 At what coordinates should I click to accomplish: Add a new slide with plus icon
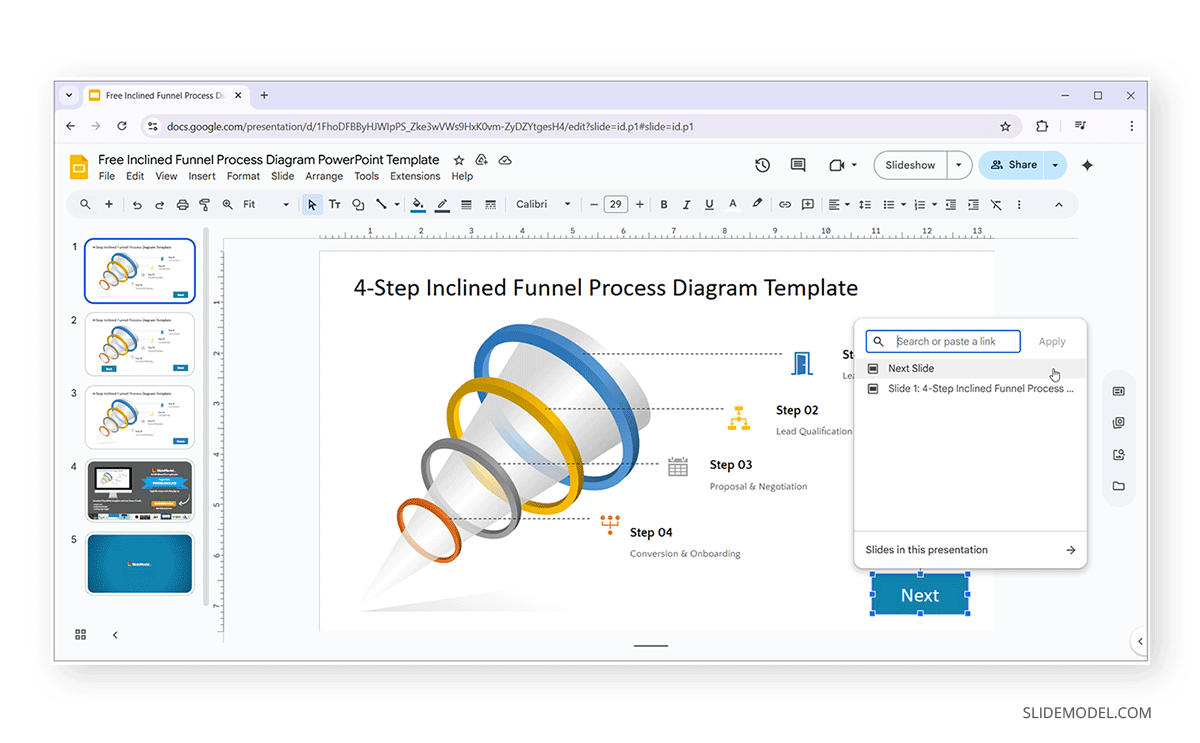pyautogui.click(x=109, y=204)
